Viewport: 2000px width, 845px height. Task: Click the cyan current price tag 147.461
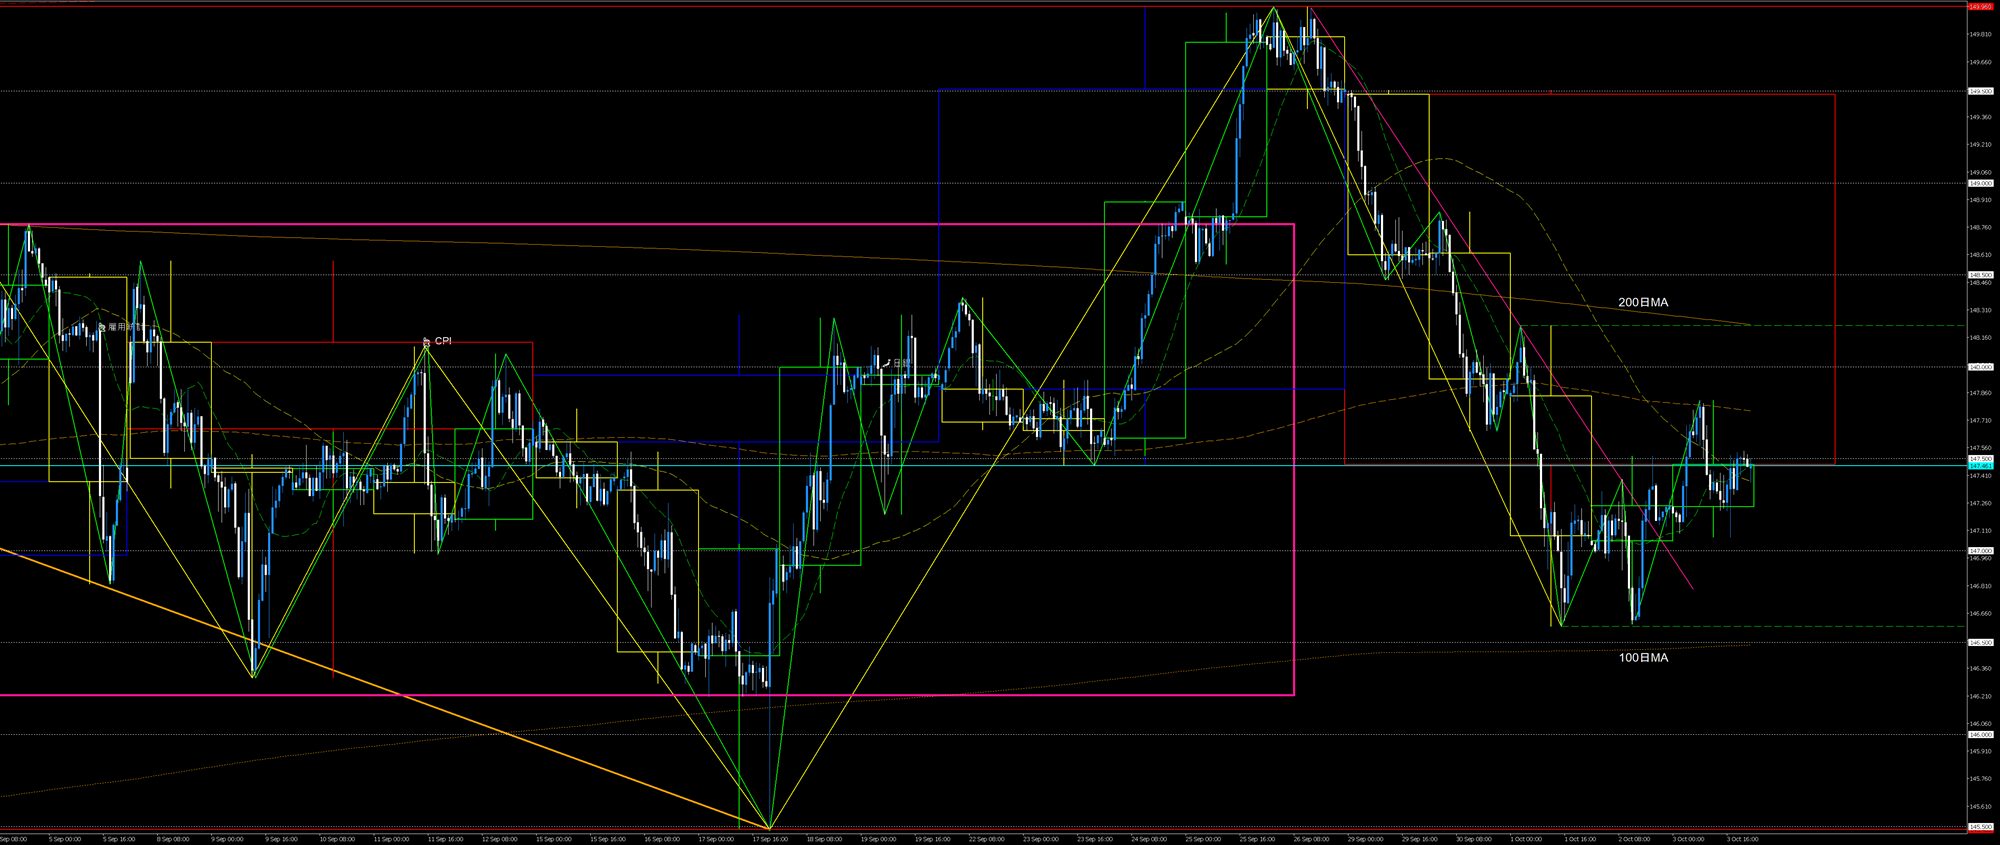[1979, 465]
